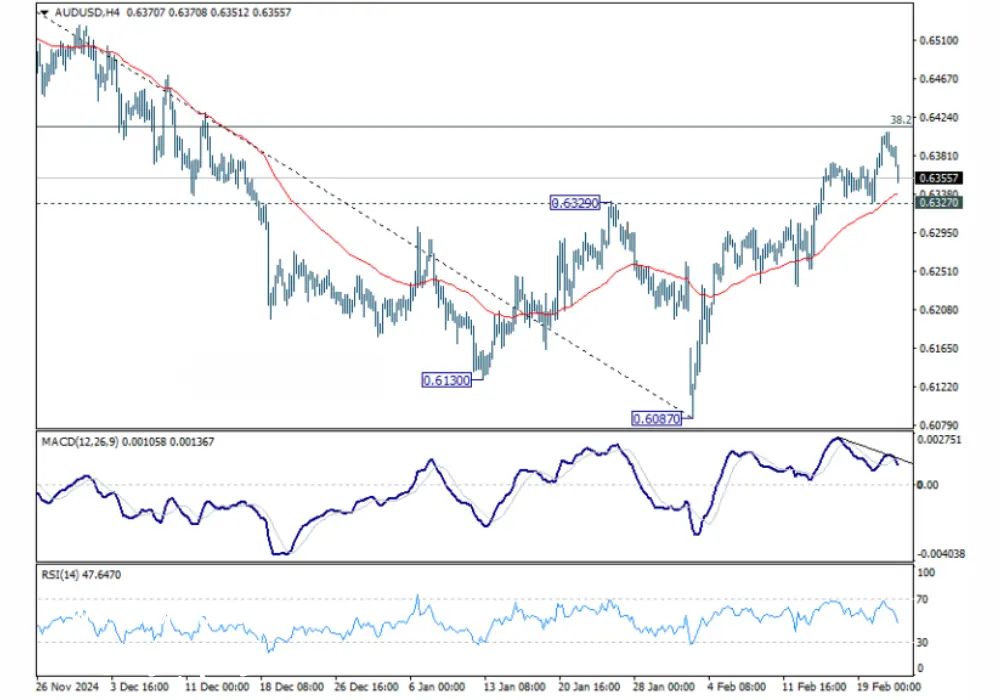
Task: Click the triangle arrow beside AUDUSD,H4 title
Action: pos(43,14)
